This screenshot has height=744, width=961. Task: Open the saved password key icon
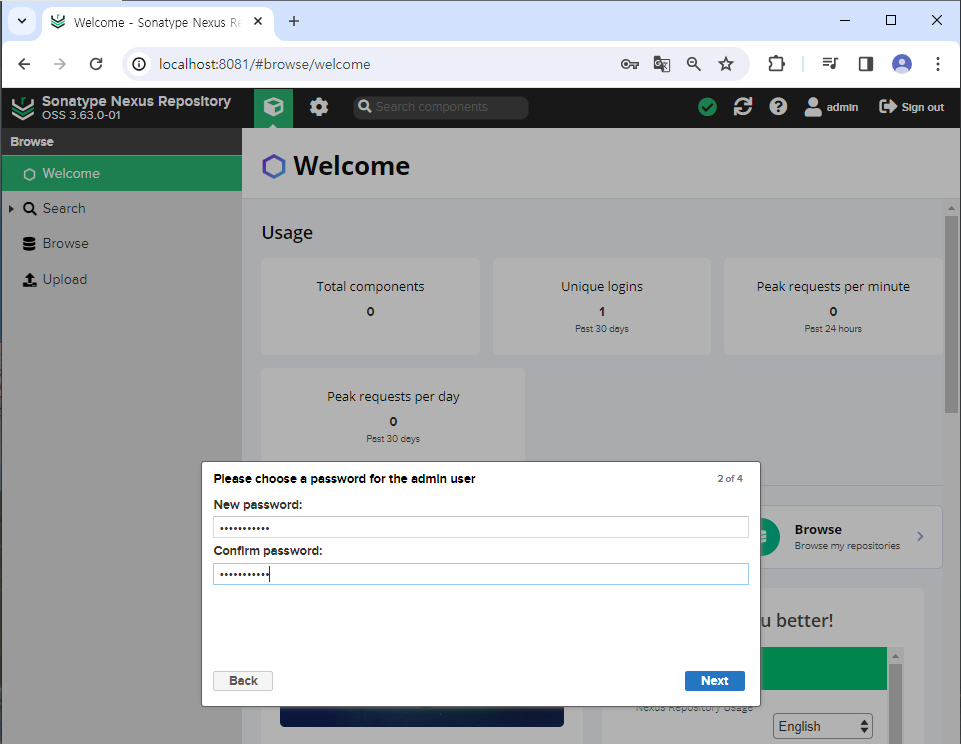pos(629,64)
